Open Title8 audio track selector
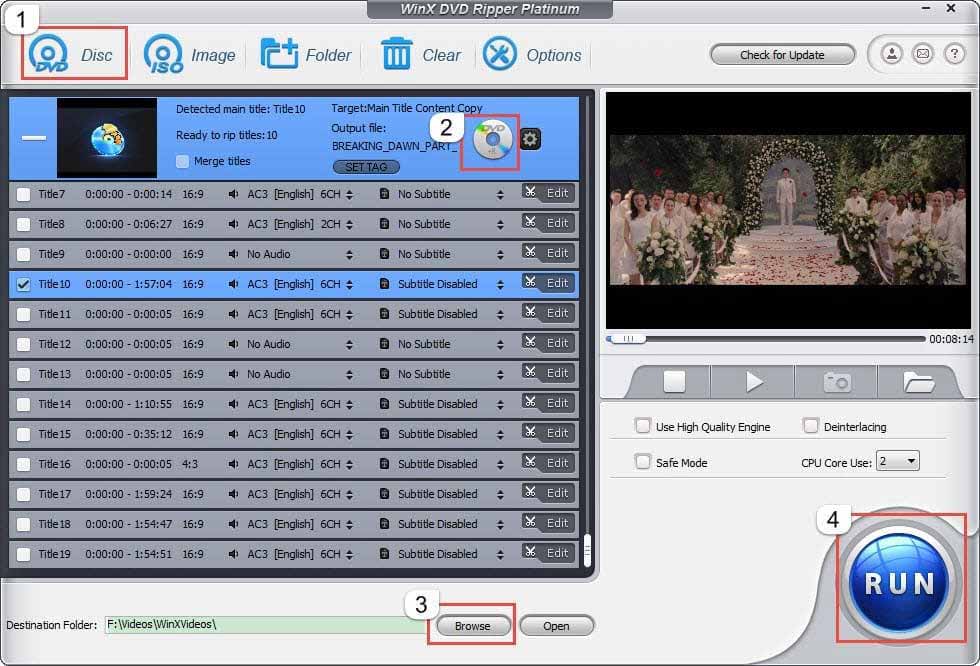The width and height of the screenshot is (980, 666). [x=349, y=224]
